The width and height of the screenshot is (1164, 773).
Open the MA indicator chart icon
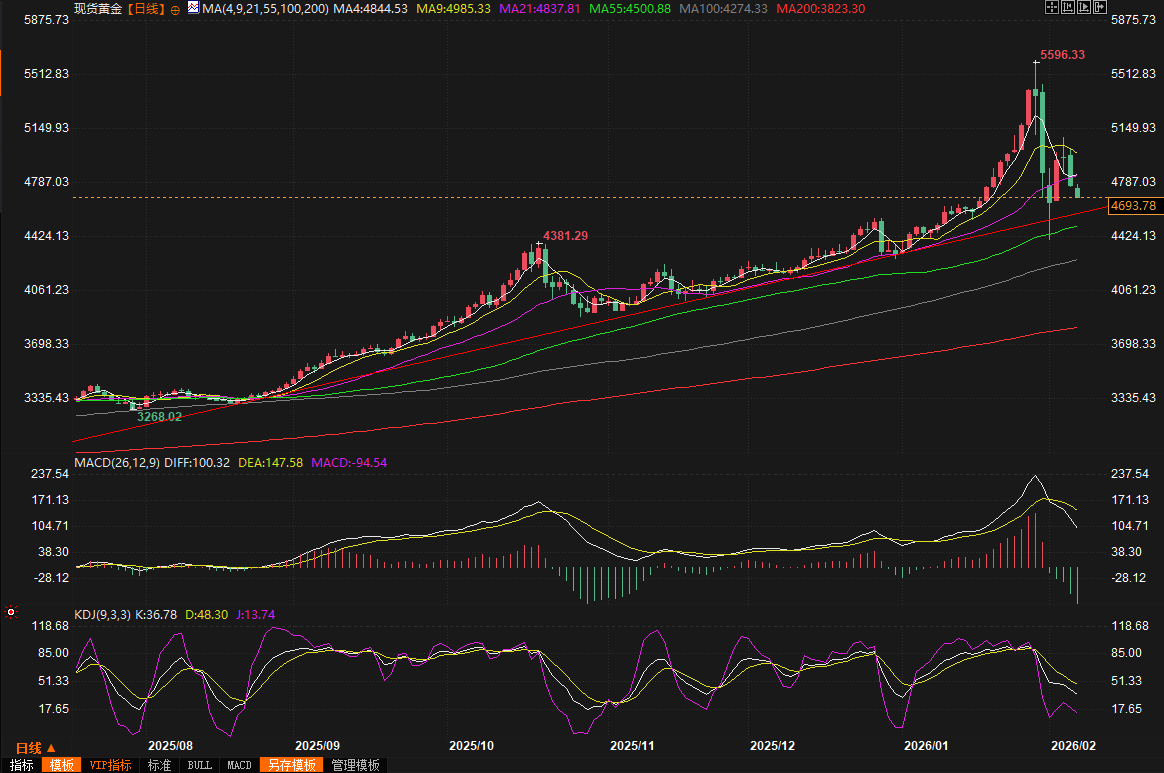pyautogui.click(x=191, y=9)
